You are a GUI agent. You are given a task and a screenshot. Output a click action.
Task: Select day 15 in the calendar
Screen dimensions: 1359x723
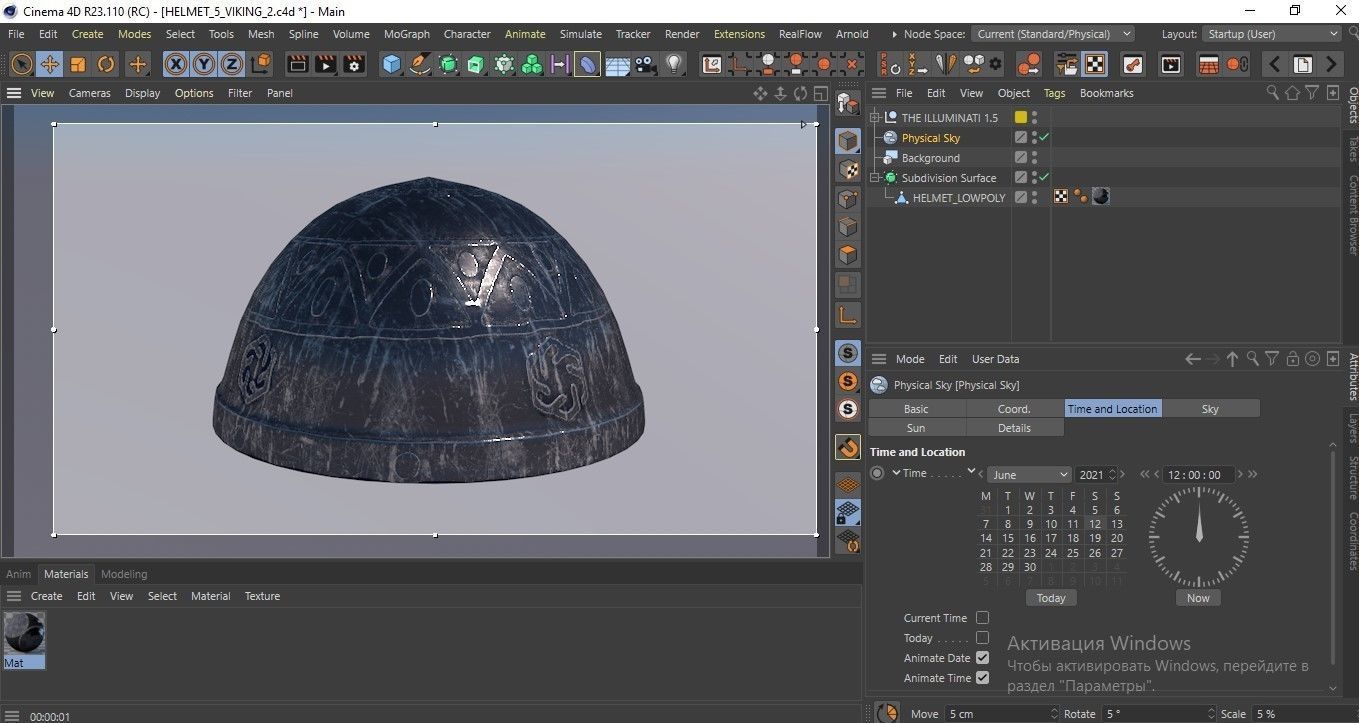[1007, 538]
